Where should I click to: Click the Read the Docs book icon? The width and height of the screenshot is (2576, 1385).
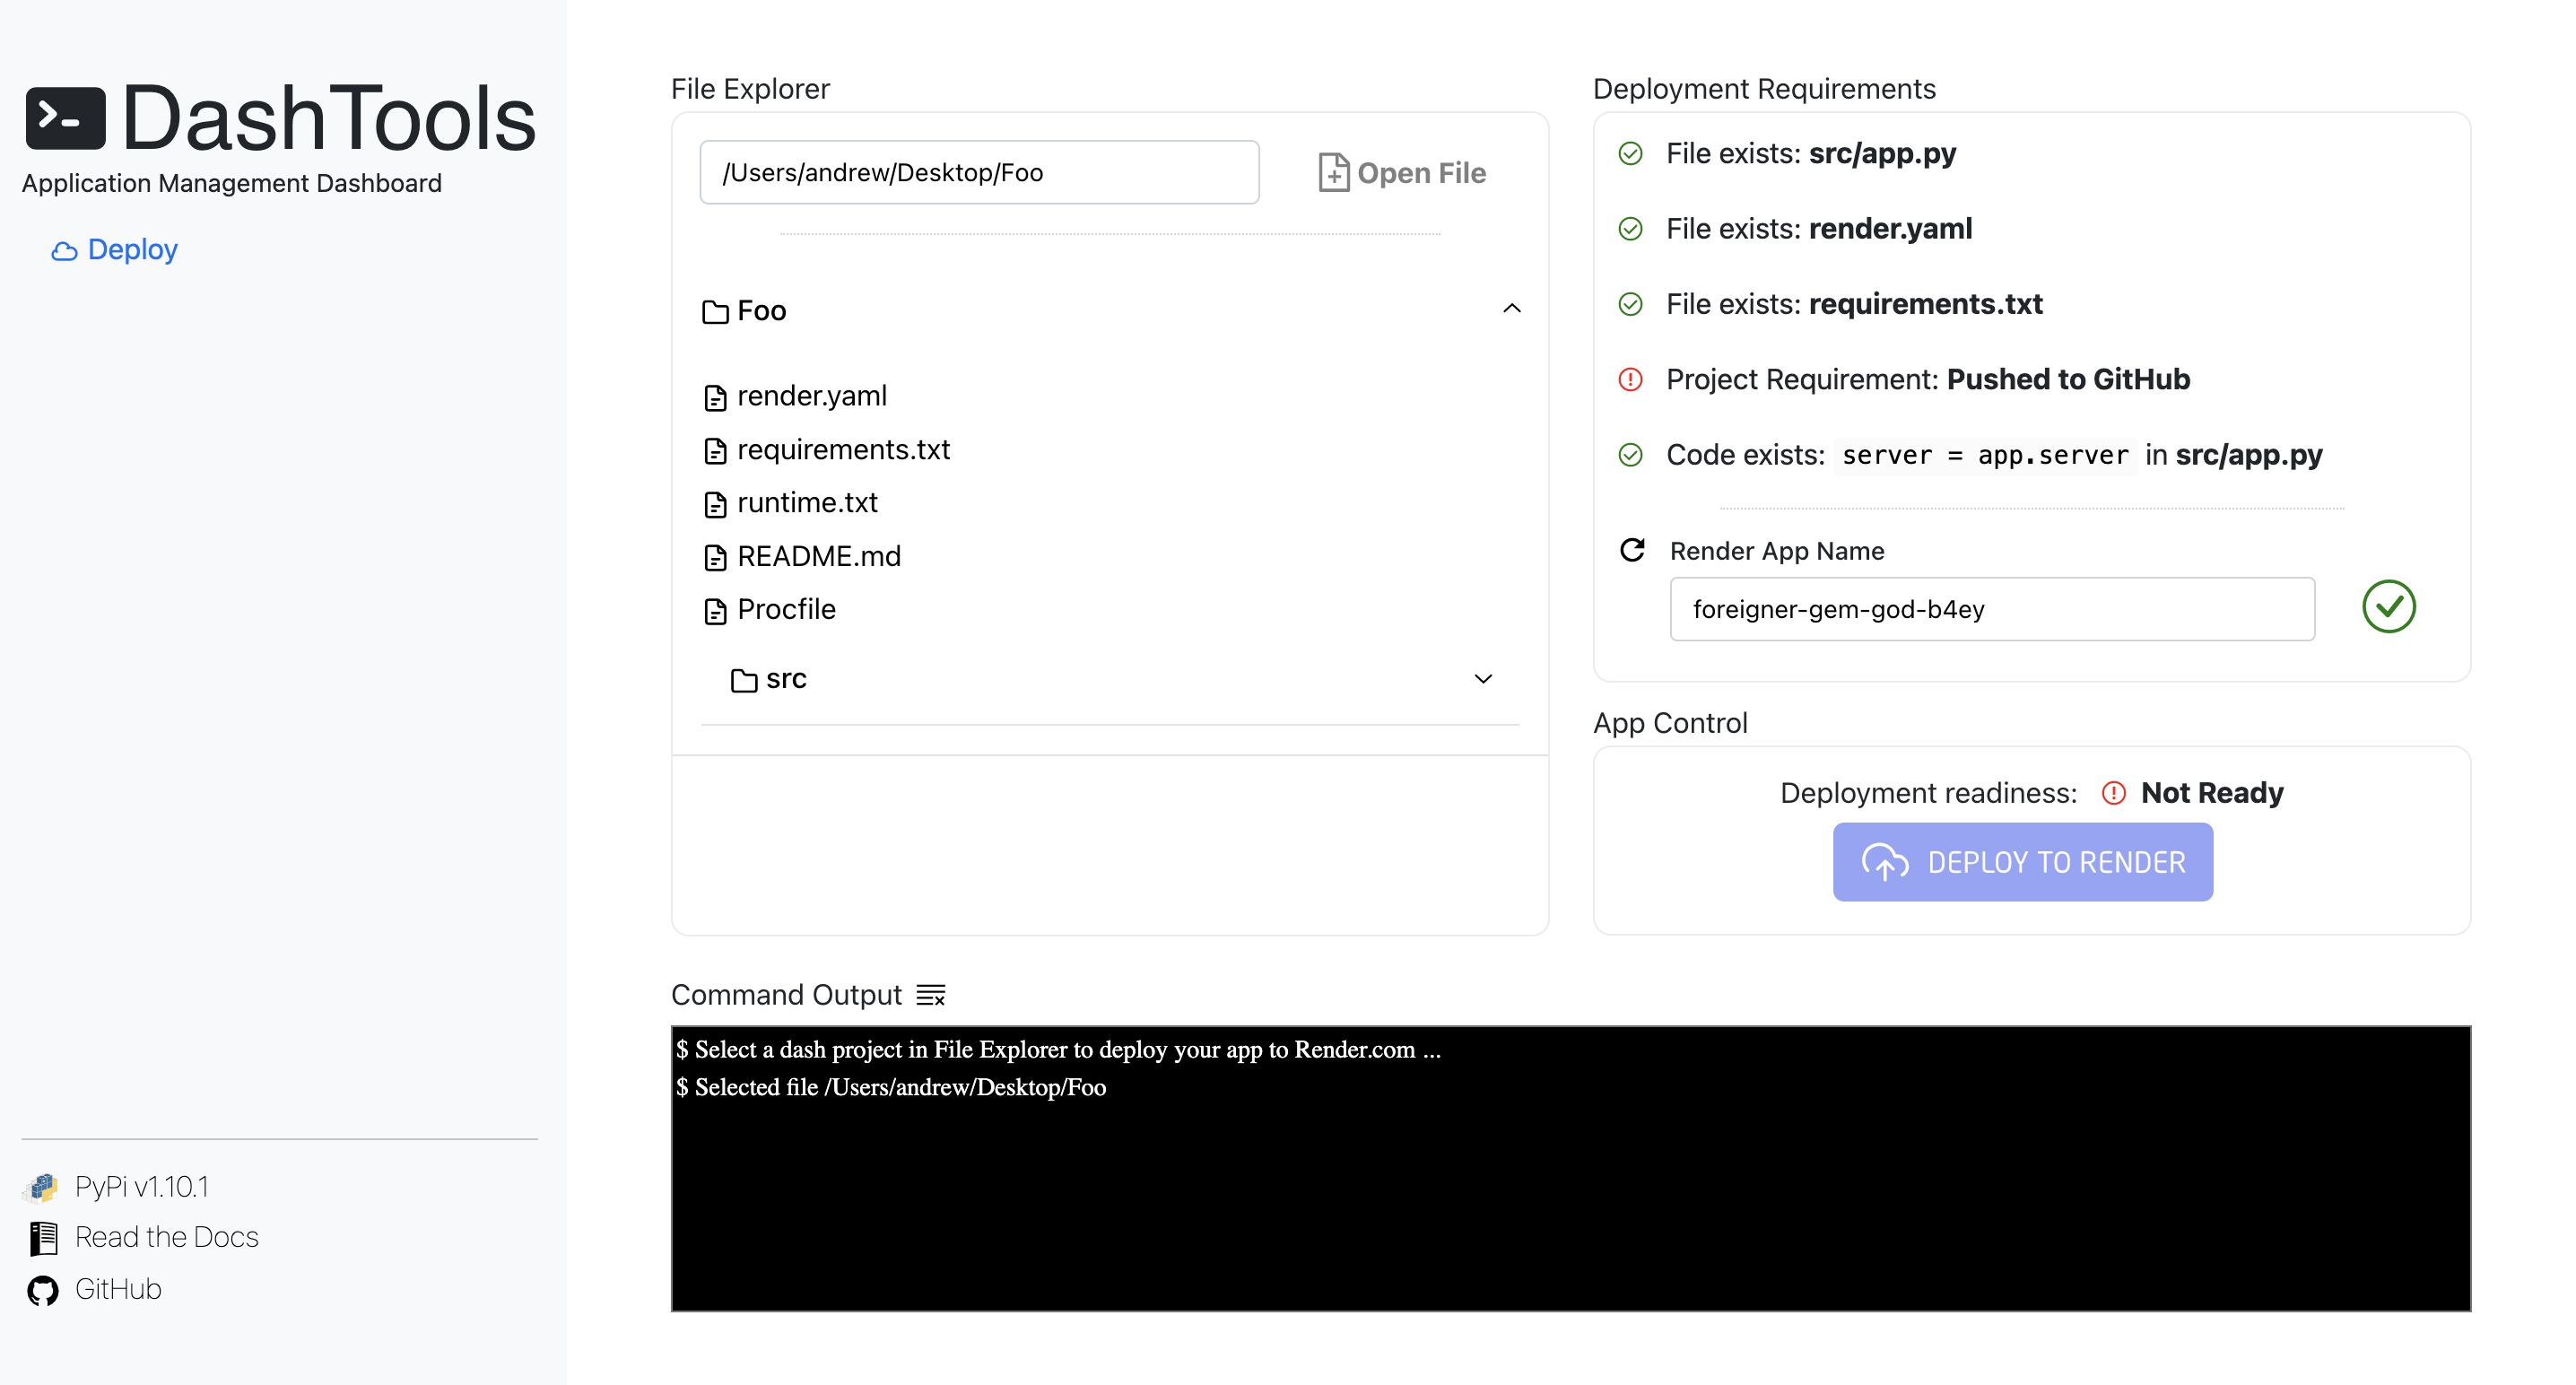pos(43,1238)
